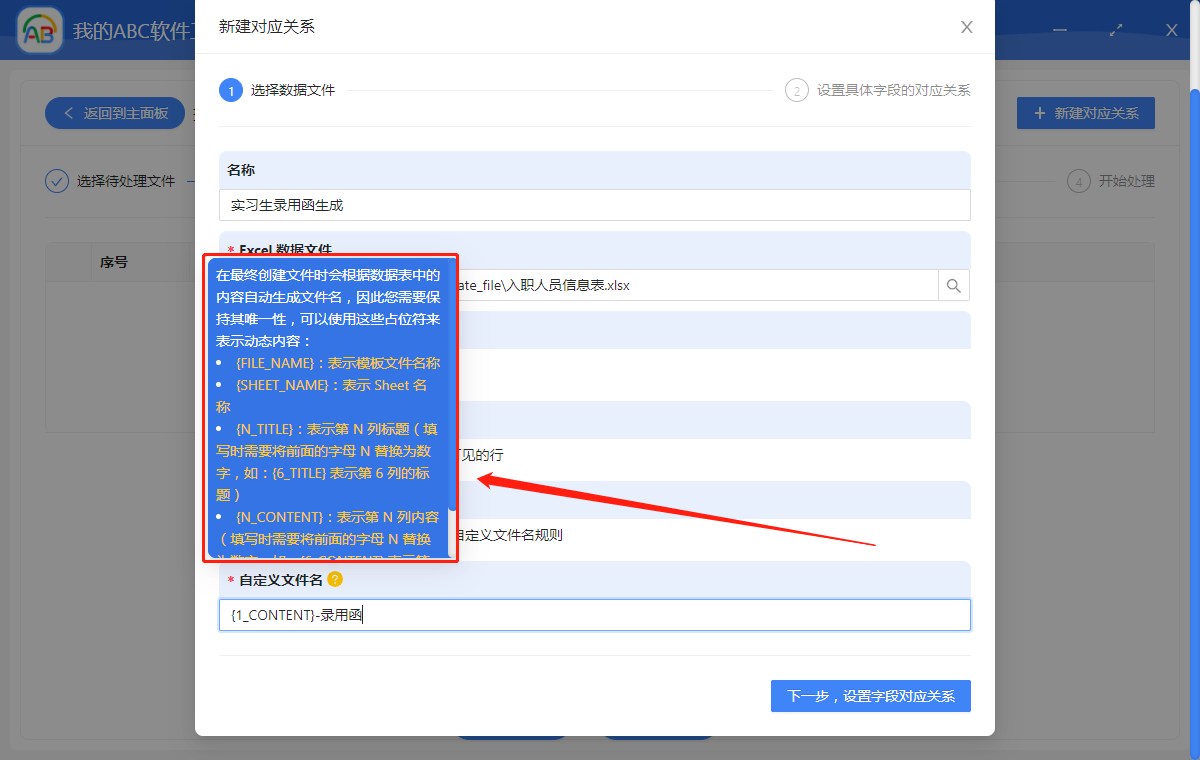Close the 新建对应关系 dialog
Viewport: 1200px width, 760px height.
click(x=966, y=27)
